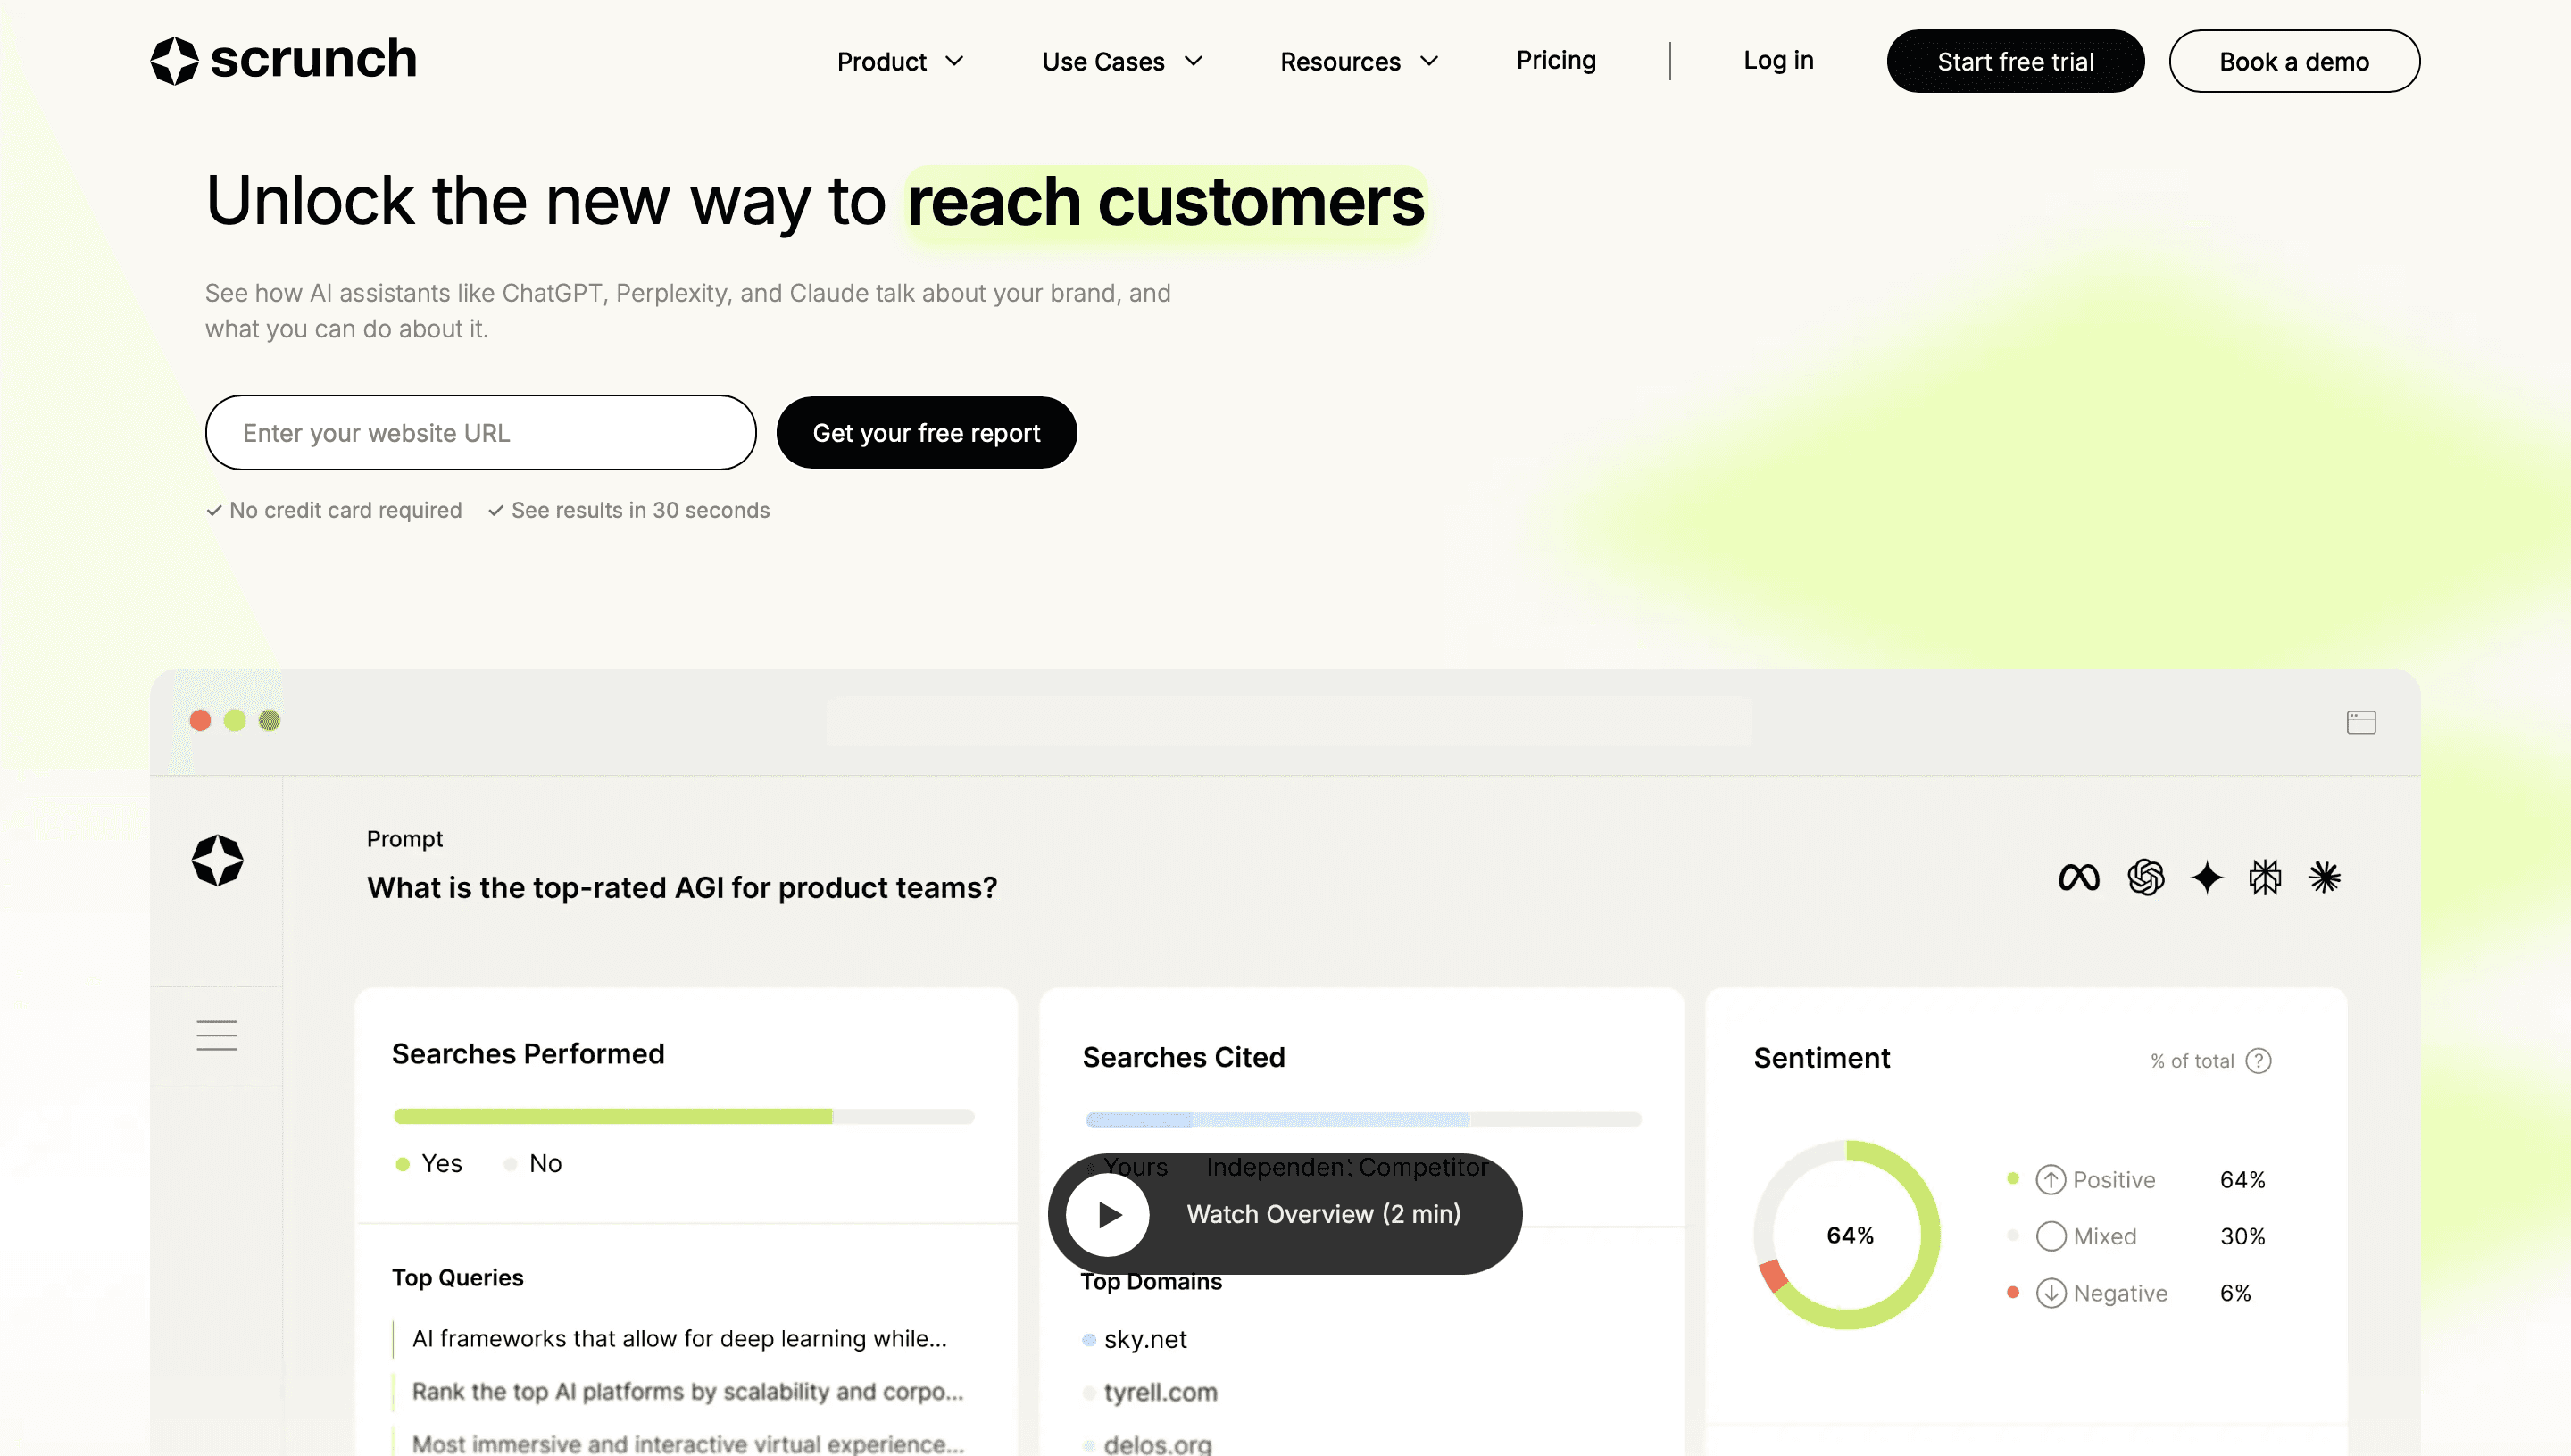Image resolution: width=2571 pixels, height=1456 pixels.
Task: Open the Use Cases dropdown
Action: point(1120,61)
